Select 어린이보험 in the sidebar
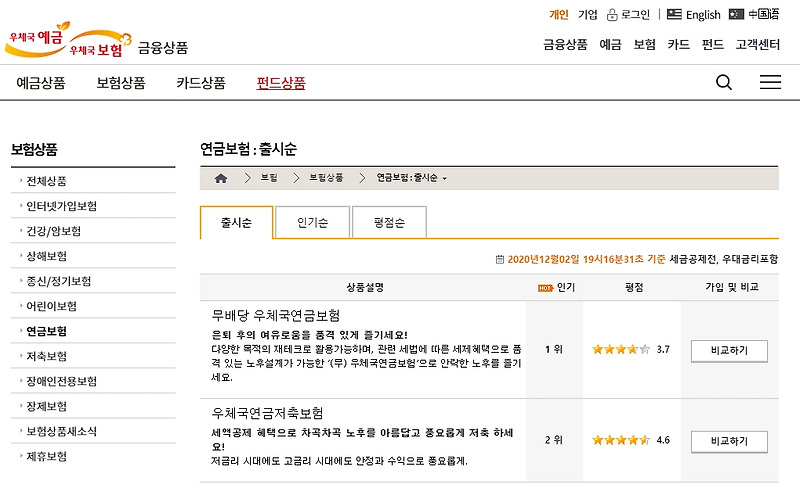Screen dimensions: 800x488 (x=52, y=306)
